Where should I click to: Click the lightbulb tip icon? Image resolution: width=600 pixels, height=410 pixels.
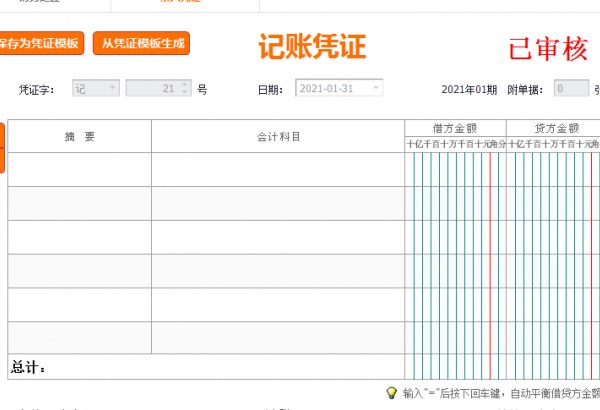[391, 393]
